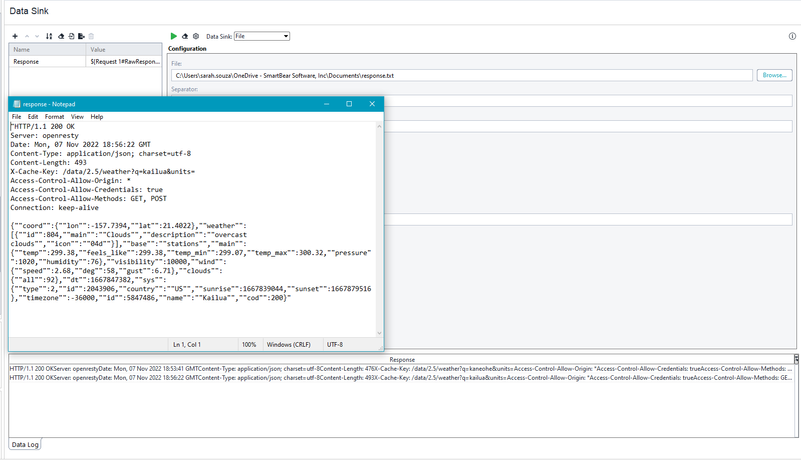Click the sort properties icon
This screenshot has width=801, height=460.
pos(49,36)
